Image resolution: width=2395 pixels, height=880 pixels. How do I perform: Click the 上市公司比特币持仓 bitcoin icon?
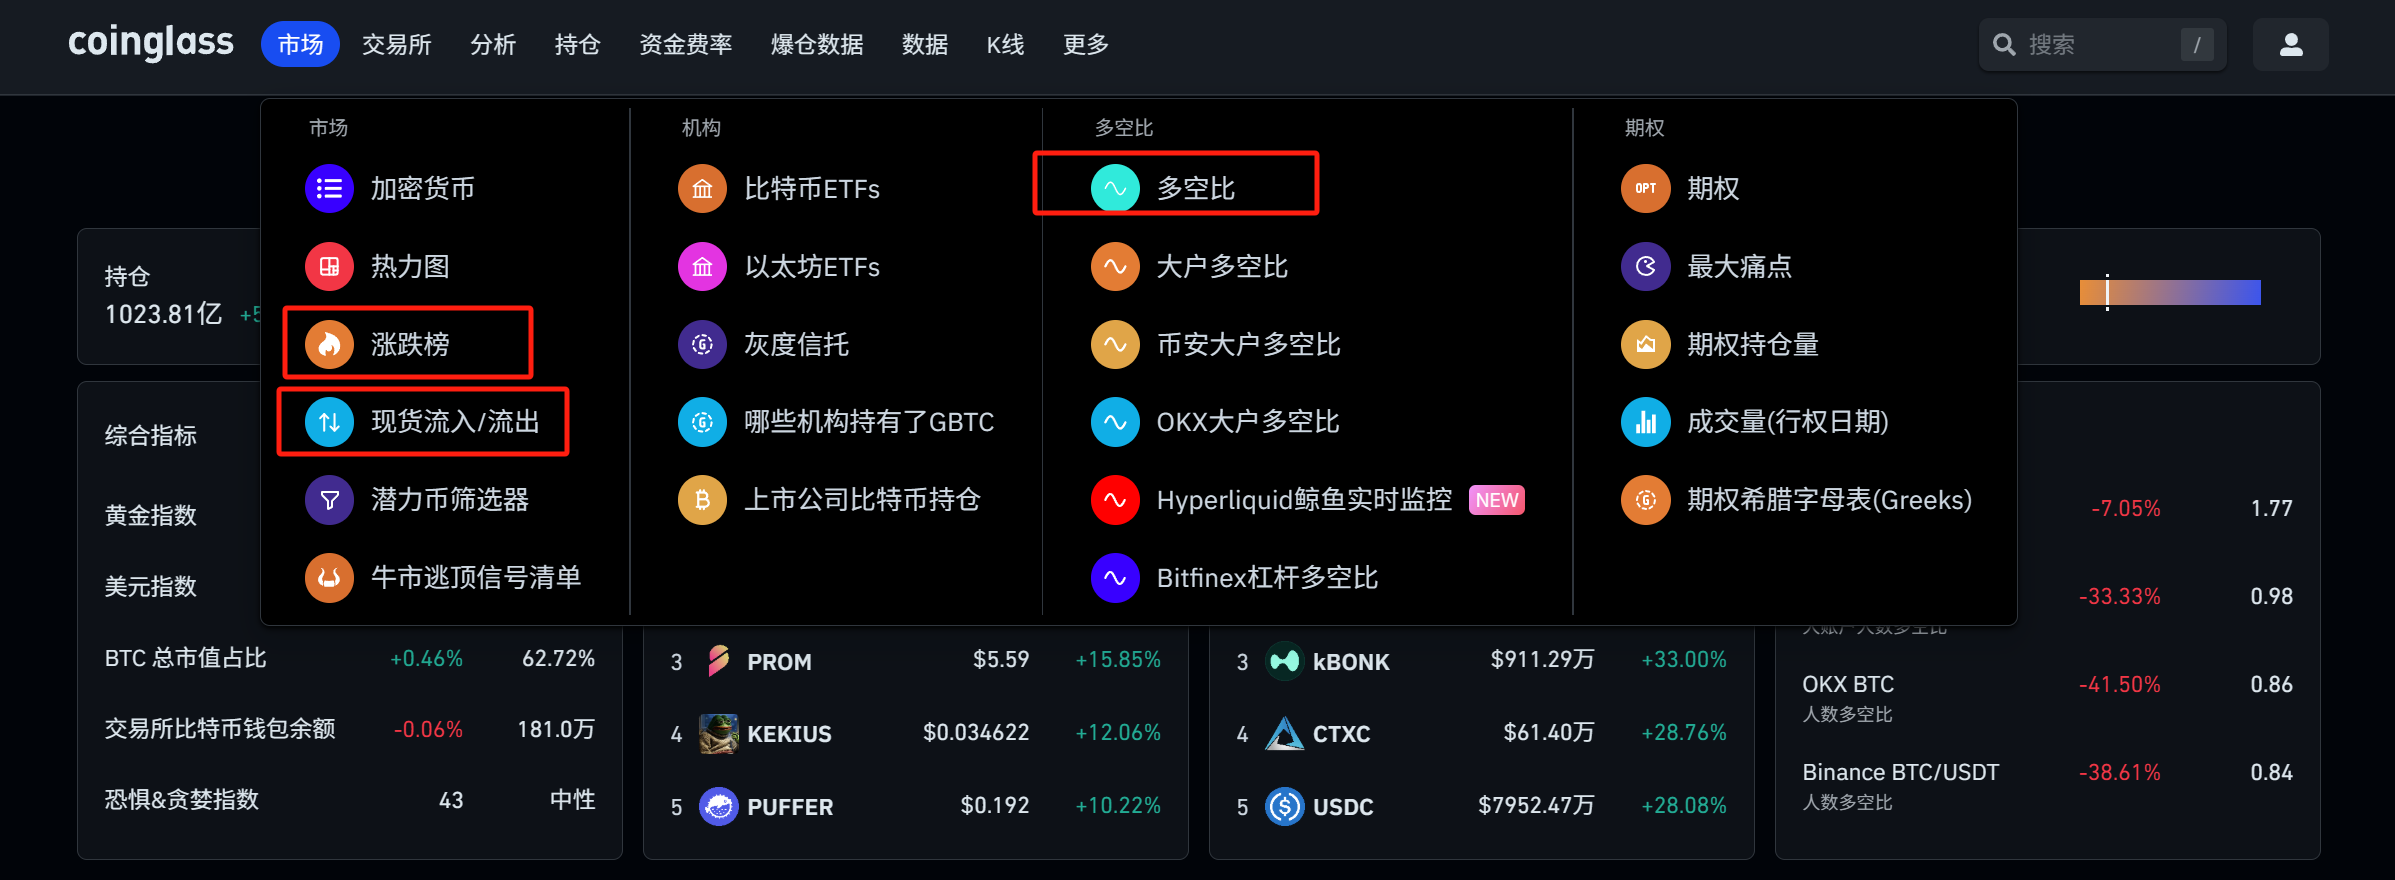click(x=702, y=500)
